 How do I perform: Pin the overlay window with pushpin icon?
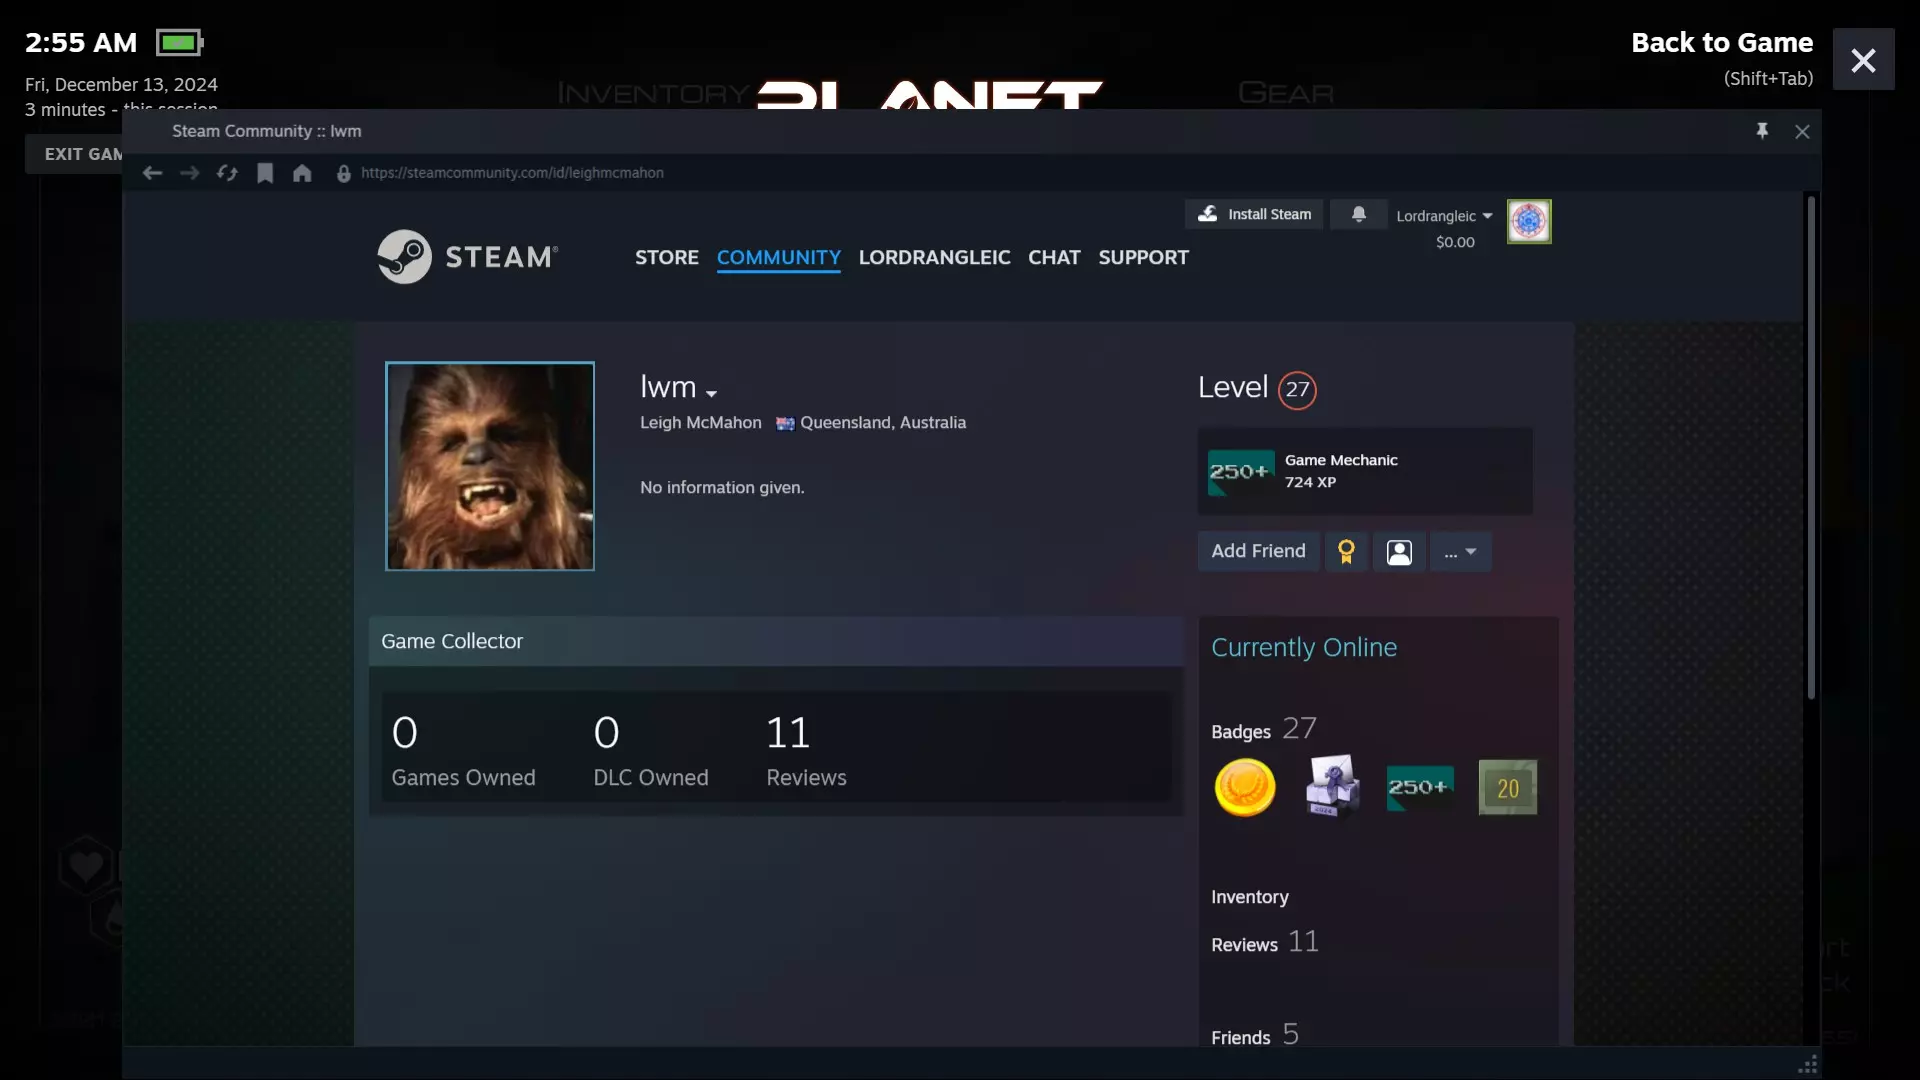coord(1762,131)
